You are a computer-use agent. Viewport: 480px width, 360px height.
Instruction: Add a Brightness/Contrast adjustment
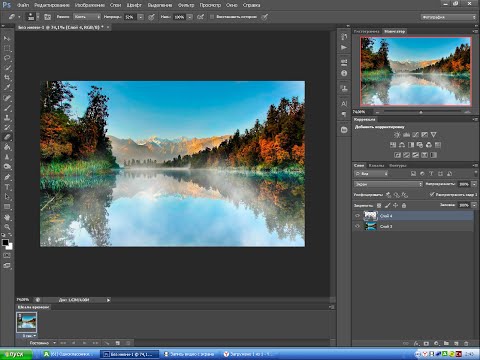tap(397, 135)
